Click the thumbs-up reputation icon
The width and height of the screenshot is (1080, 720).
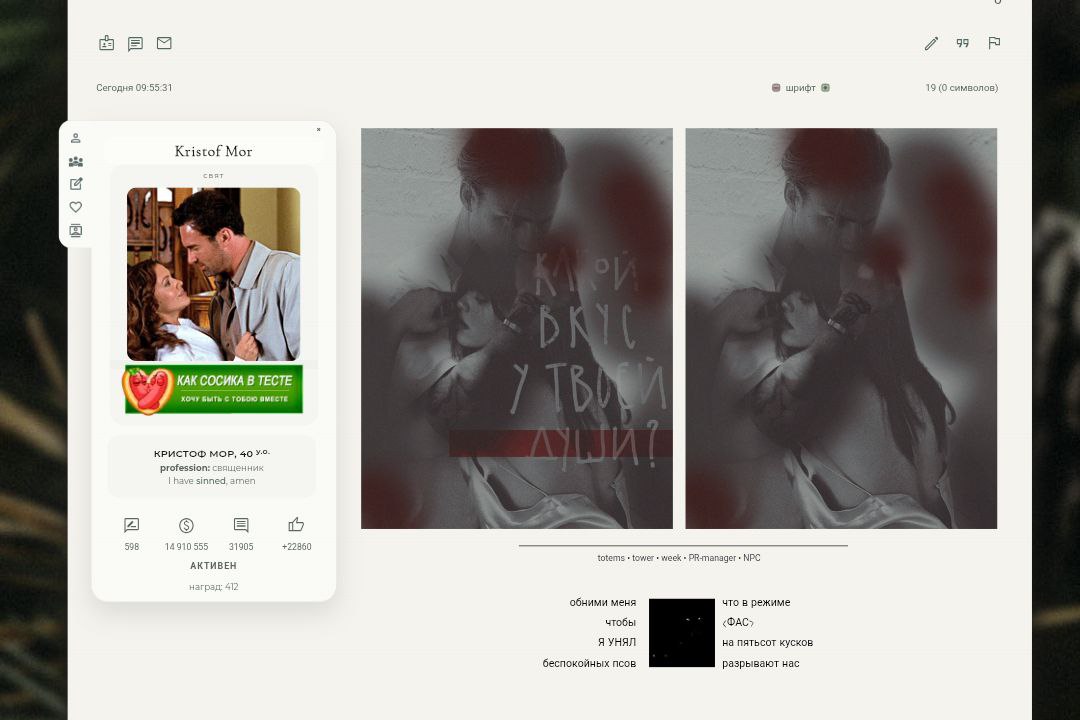(x=296, y=525)
